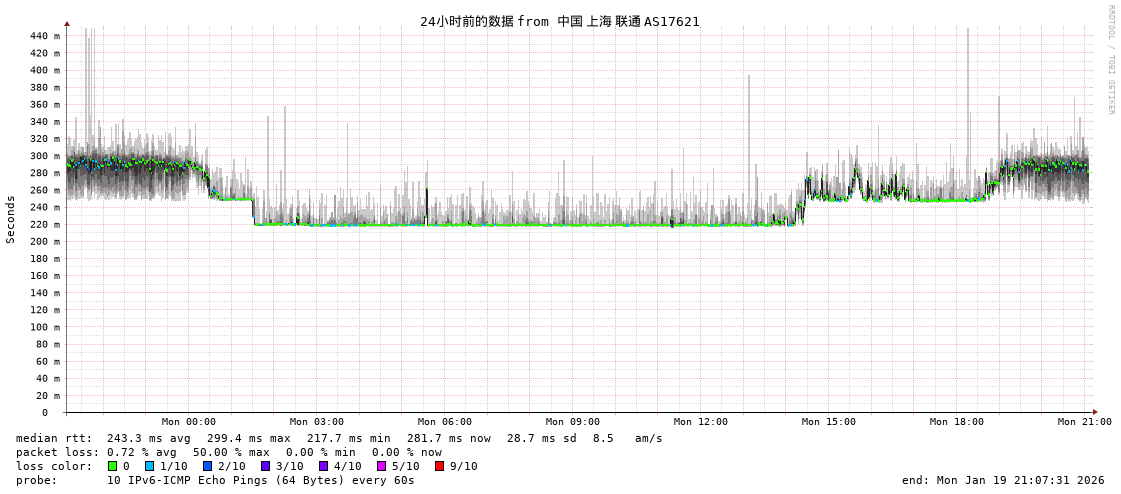
Task: Click the packet loss statistics line
Action: 228,452
